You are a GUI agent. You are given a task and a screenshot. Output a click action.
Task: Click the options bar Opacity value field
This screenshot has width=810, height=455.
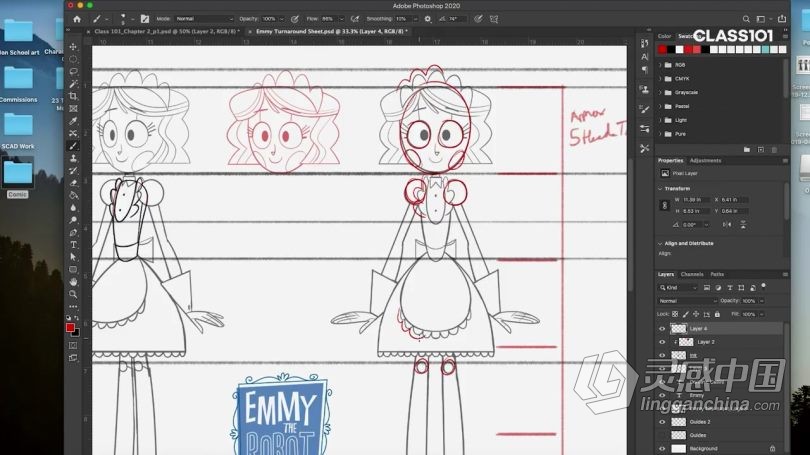pos(270,19)
